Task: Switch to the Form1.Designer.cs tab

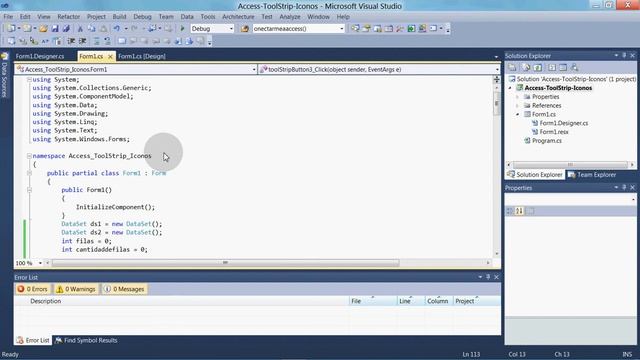Action: click(x=40, y=56)
